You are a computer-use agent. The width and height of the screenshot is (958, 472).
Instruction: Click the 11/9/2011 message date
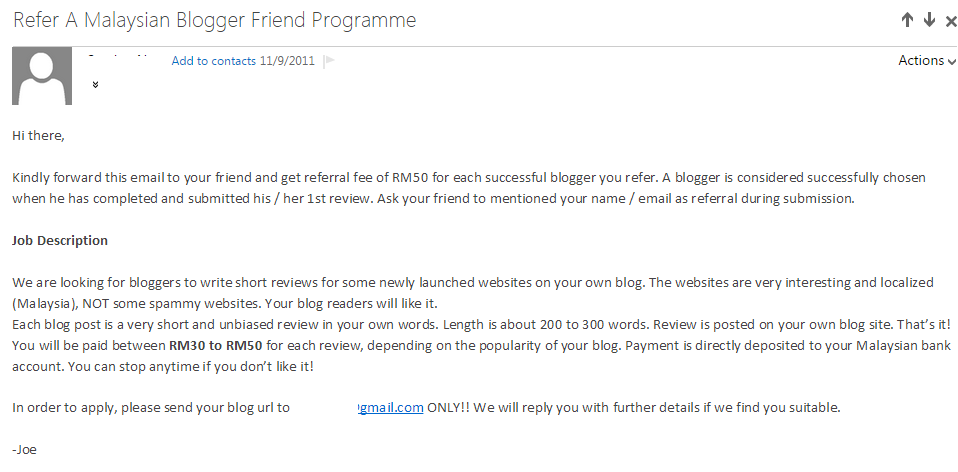pyautogui.click(x=287, y=61)
